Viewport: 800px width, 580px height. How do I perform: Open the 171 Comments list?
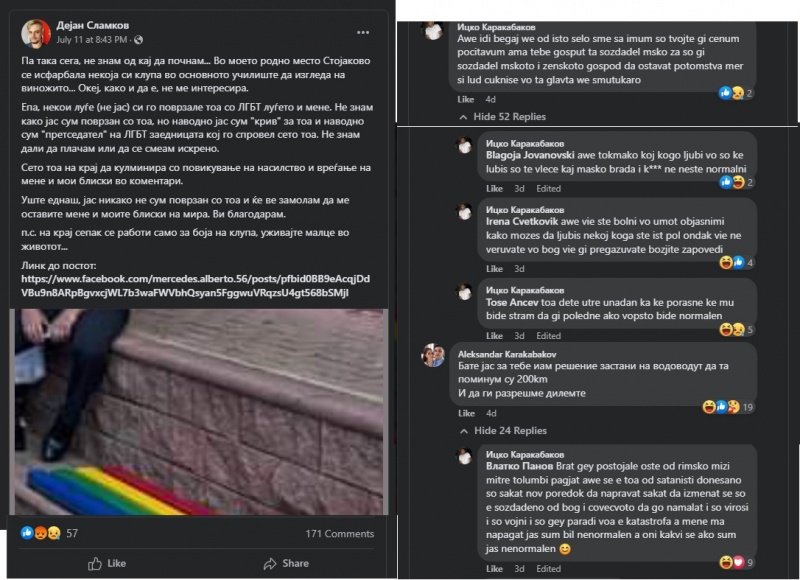[x=340, y=534]
